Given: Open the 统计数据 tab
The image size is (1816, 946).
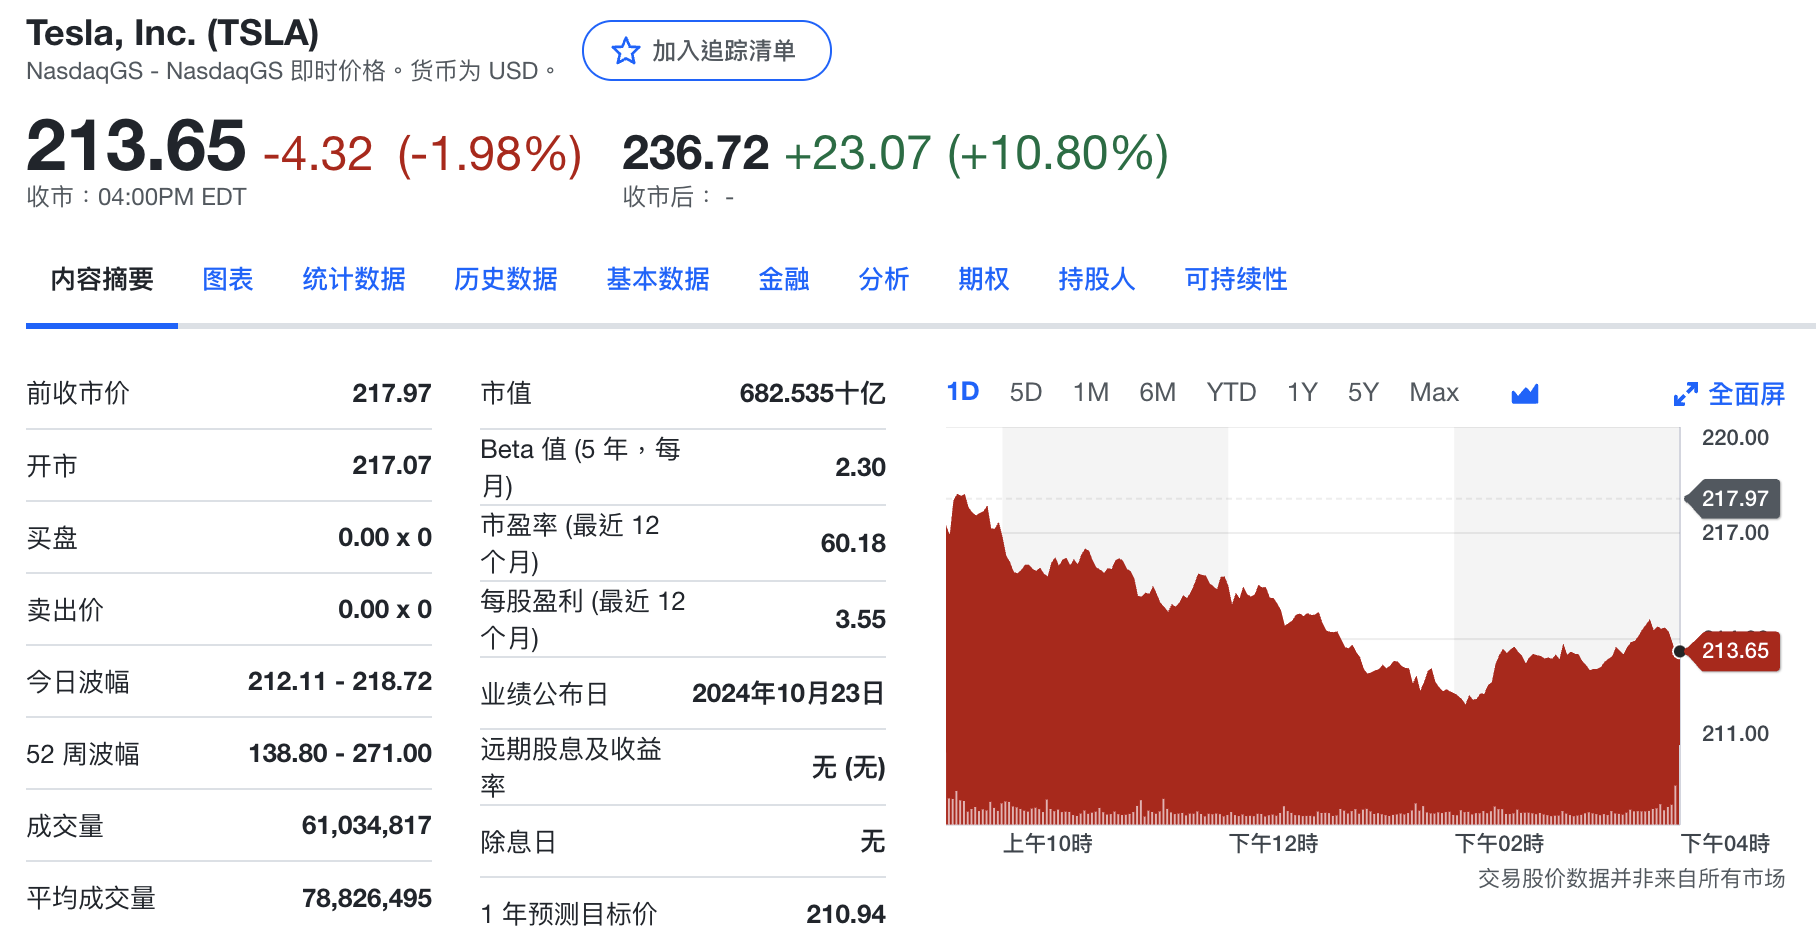Looking at the screenshot, I should point(354,279).
